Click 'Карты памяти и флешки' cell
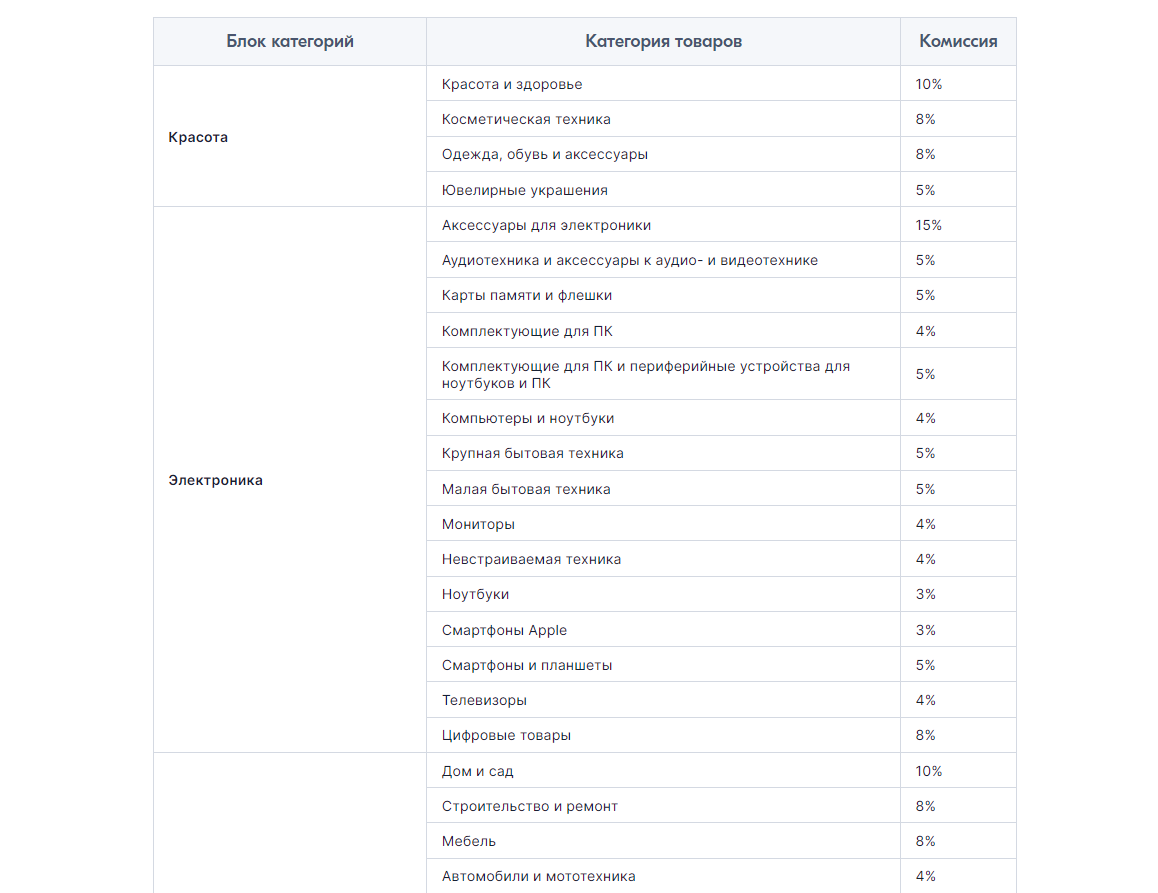The height and width of the screenshot is (893, 1158). coord(663,295)
